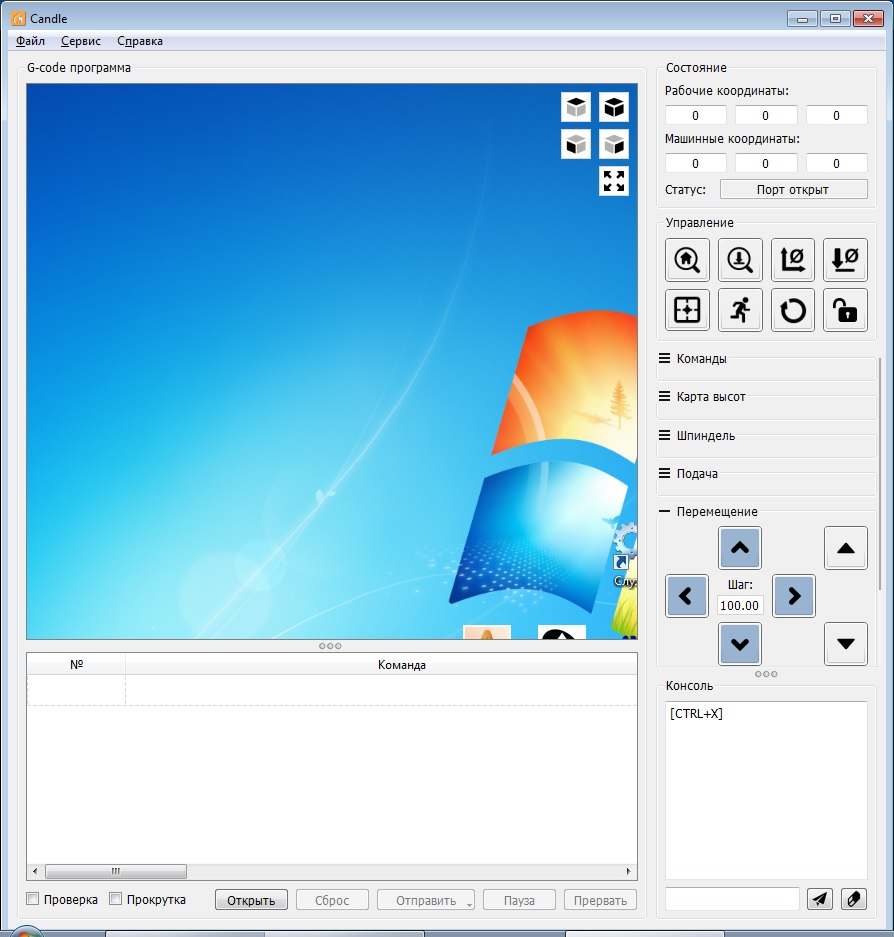The image size is (894, 937).
Task: Click first work coordinate X field
Action: click(696, 115)
